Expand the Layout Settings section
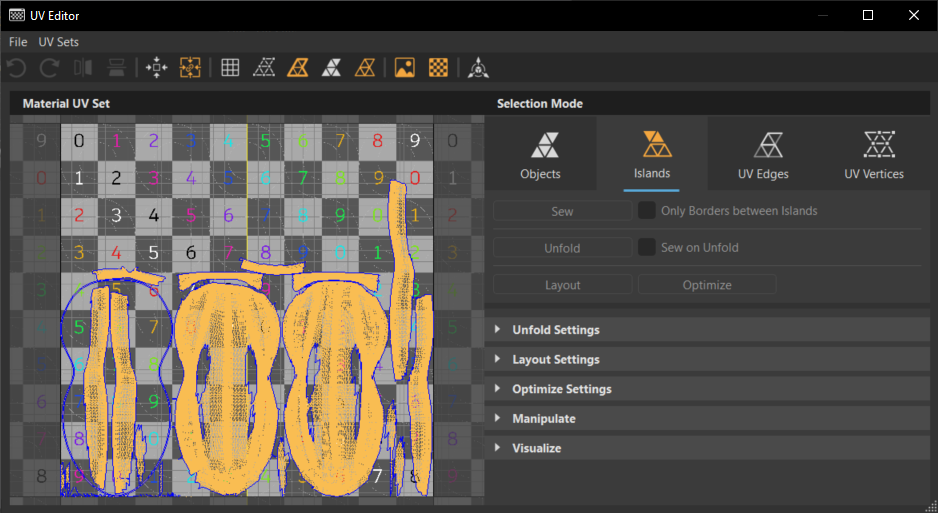 click(x=707, y=359)
